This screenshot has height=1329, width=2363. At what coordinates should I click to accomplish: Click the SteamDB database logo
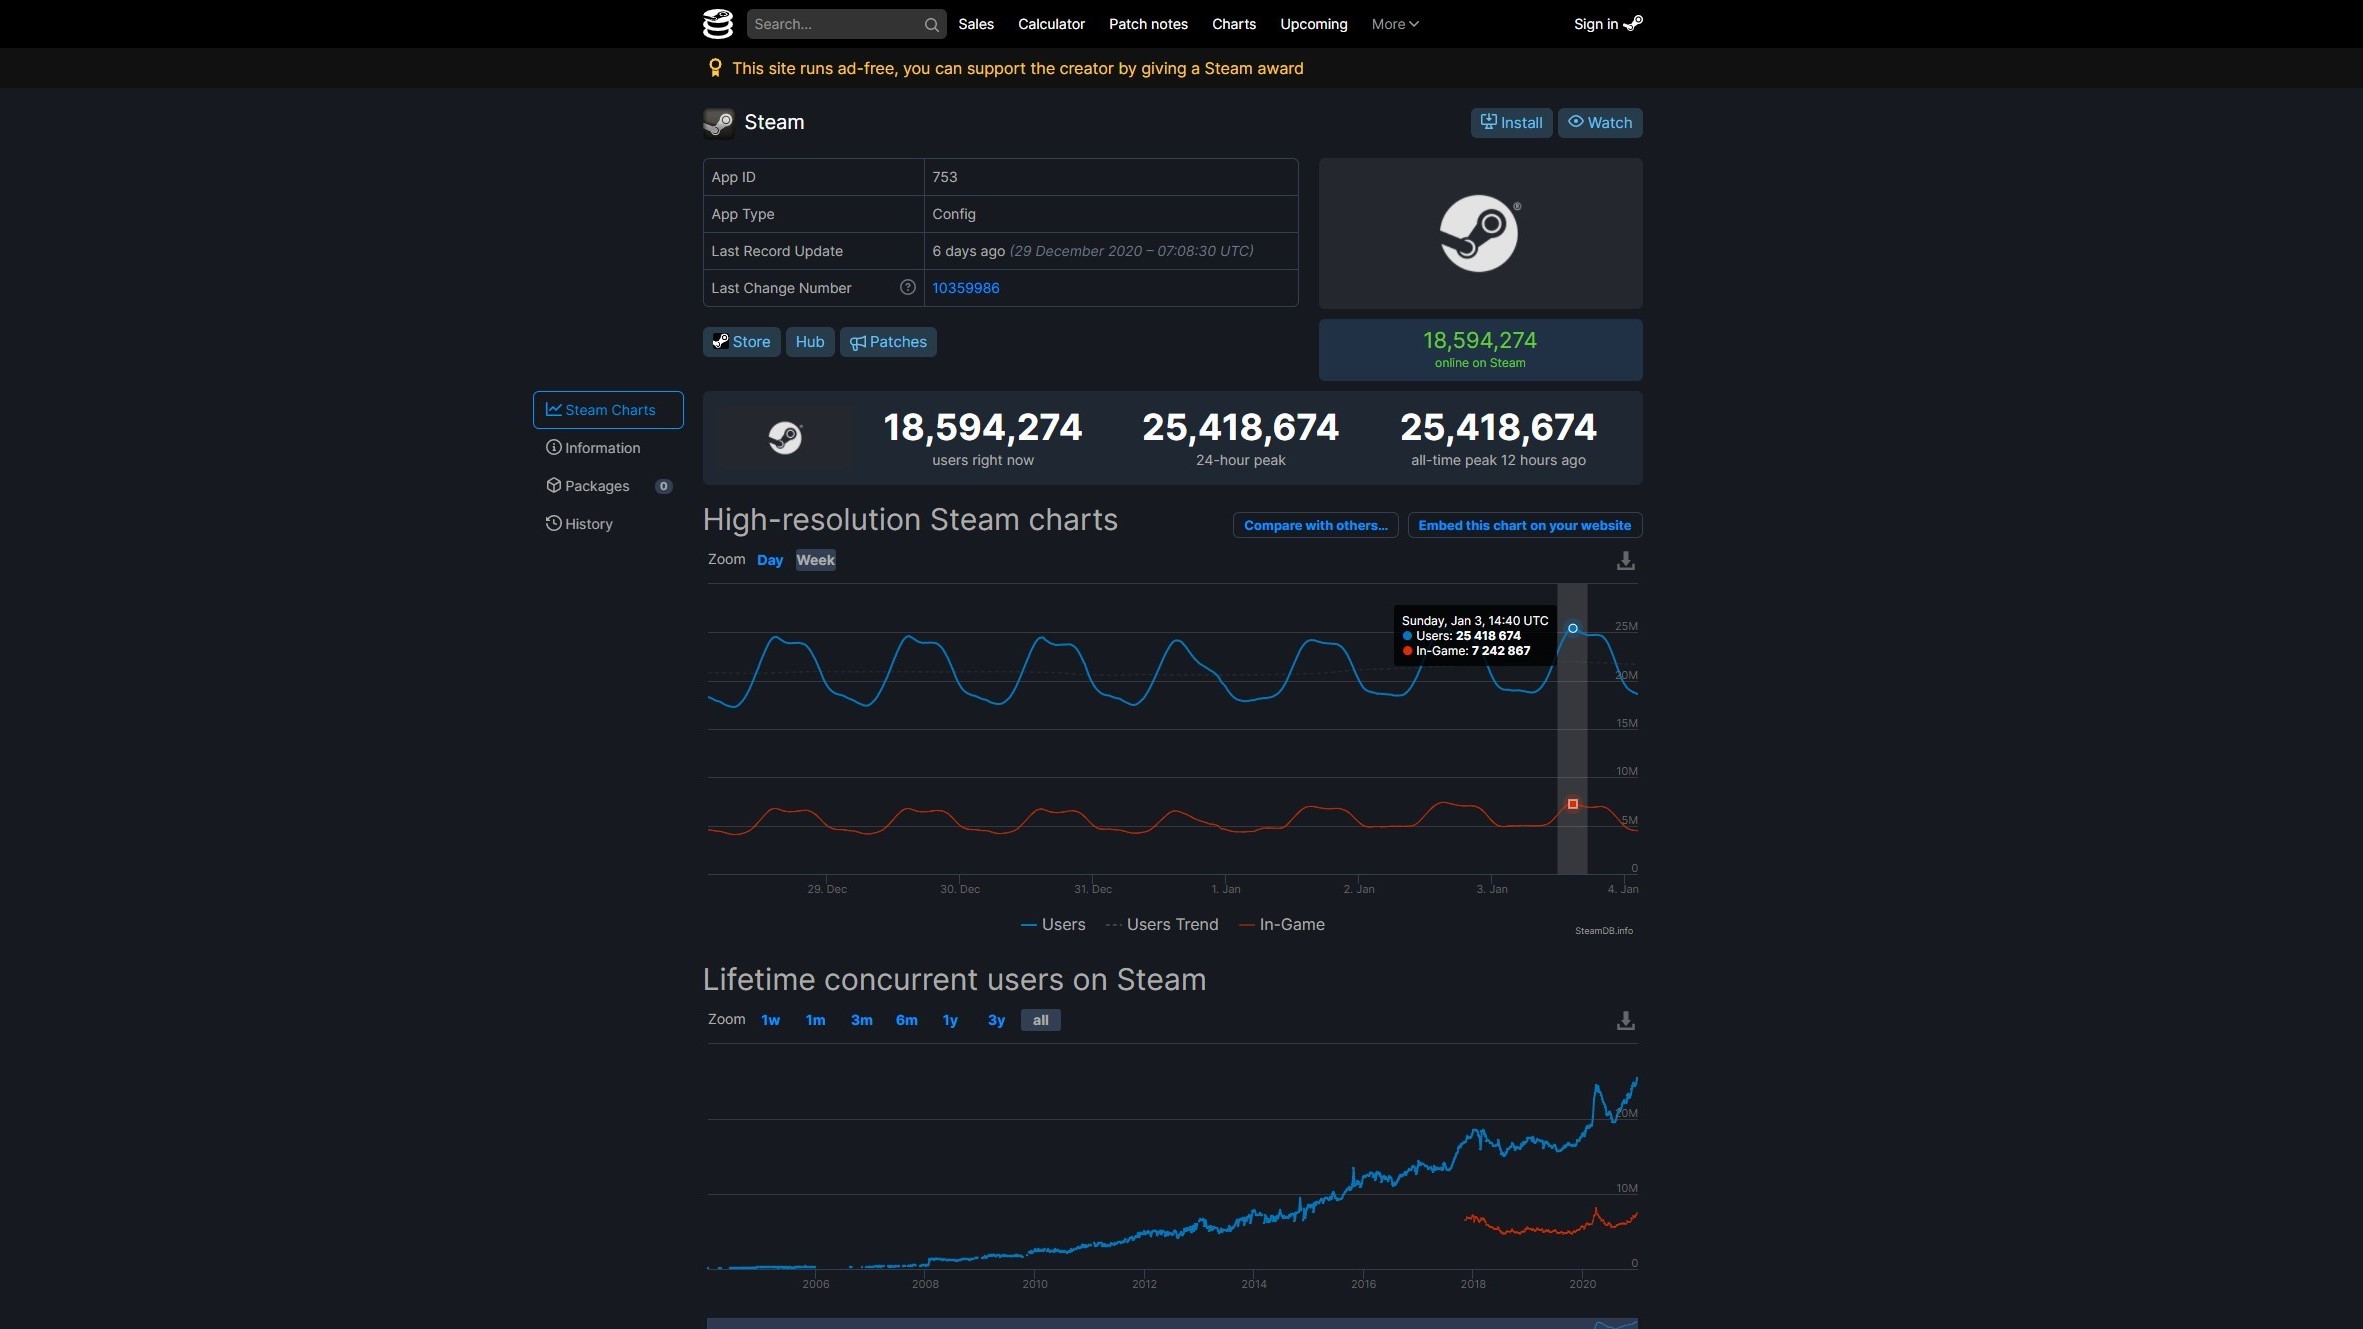click(x=717, y=23)
